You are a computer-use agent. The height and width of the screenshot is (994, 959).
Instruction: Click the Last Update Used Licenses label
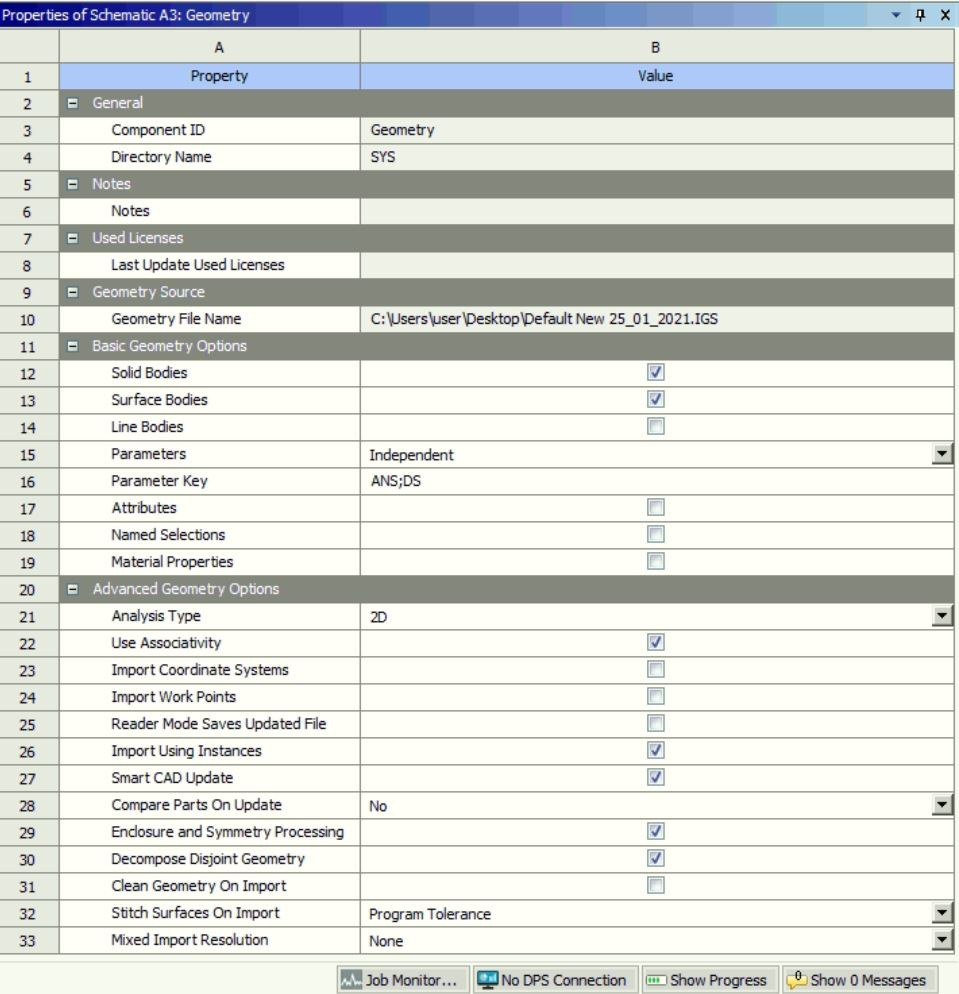[198, 265]
